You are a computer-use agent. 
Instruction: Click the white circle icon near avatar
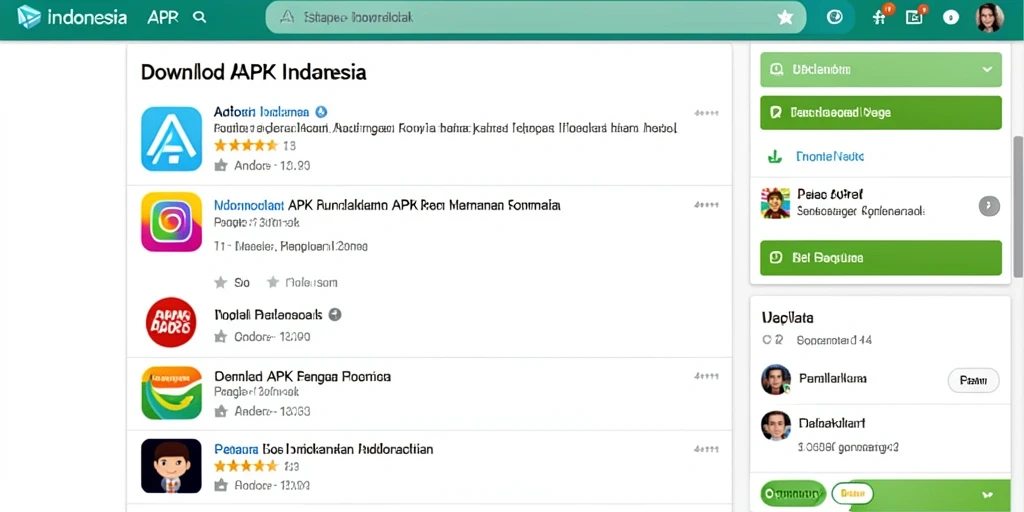[951, 18]
